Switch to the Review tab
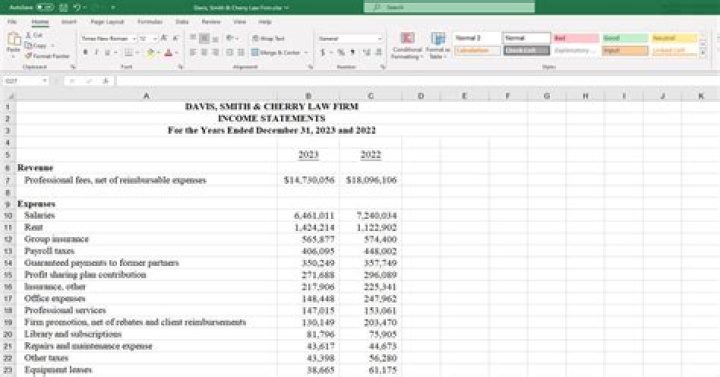Image resolution: width=720 pixels, height=377 pixels. click(211, 22)
